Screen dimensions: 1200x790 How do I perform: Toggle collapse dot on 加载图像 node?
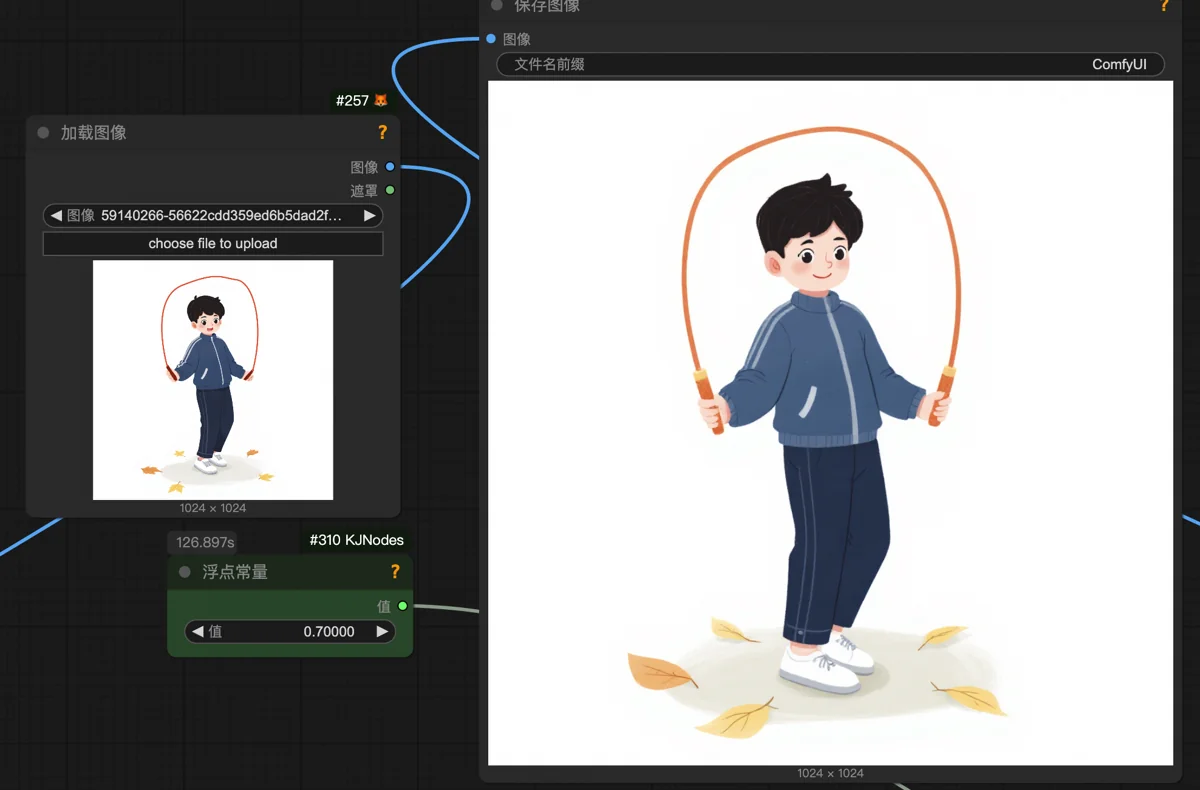click(x=43, y=132)
